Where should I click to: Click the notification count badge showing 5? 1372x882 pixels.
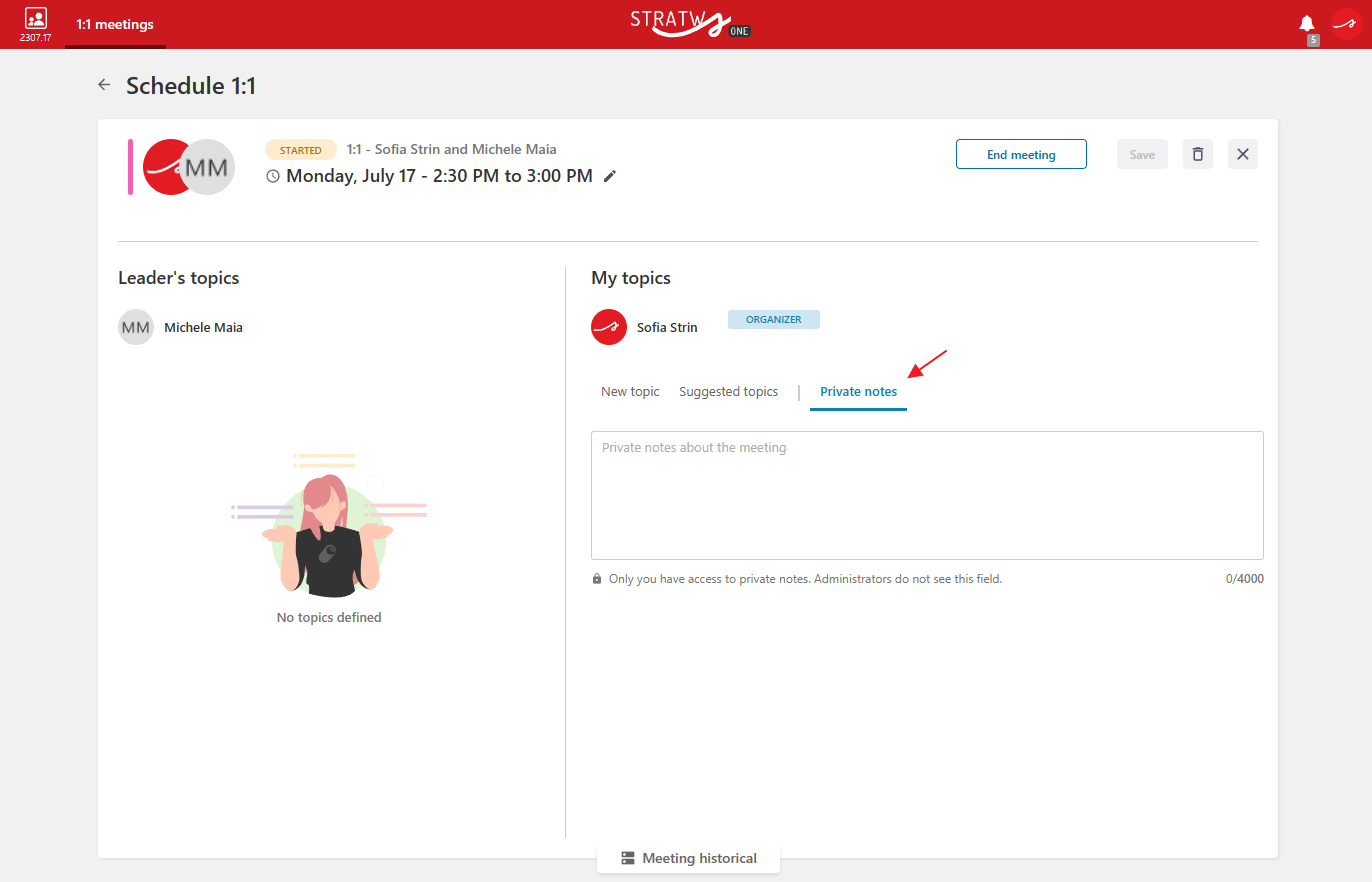pos(1313,40)
